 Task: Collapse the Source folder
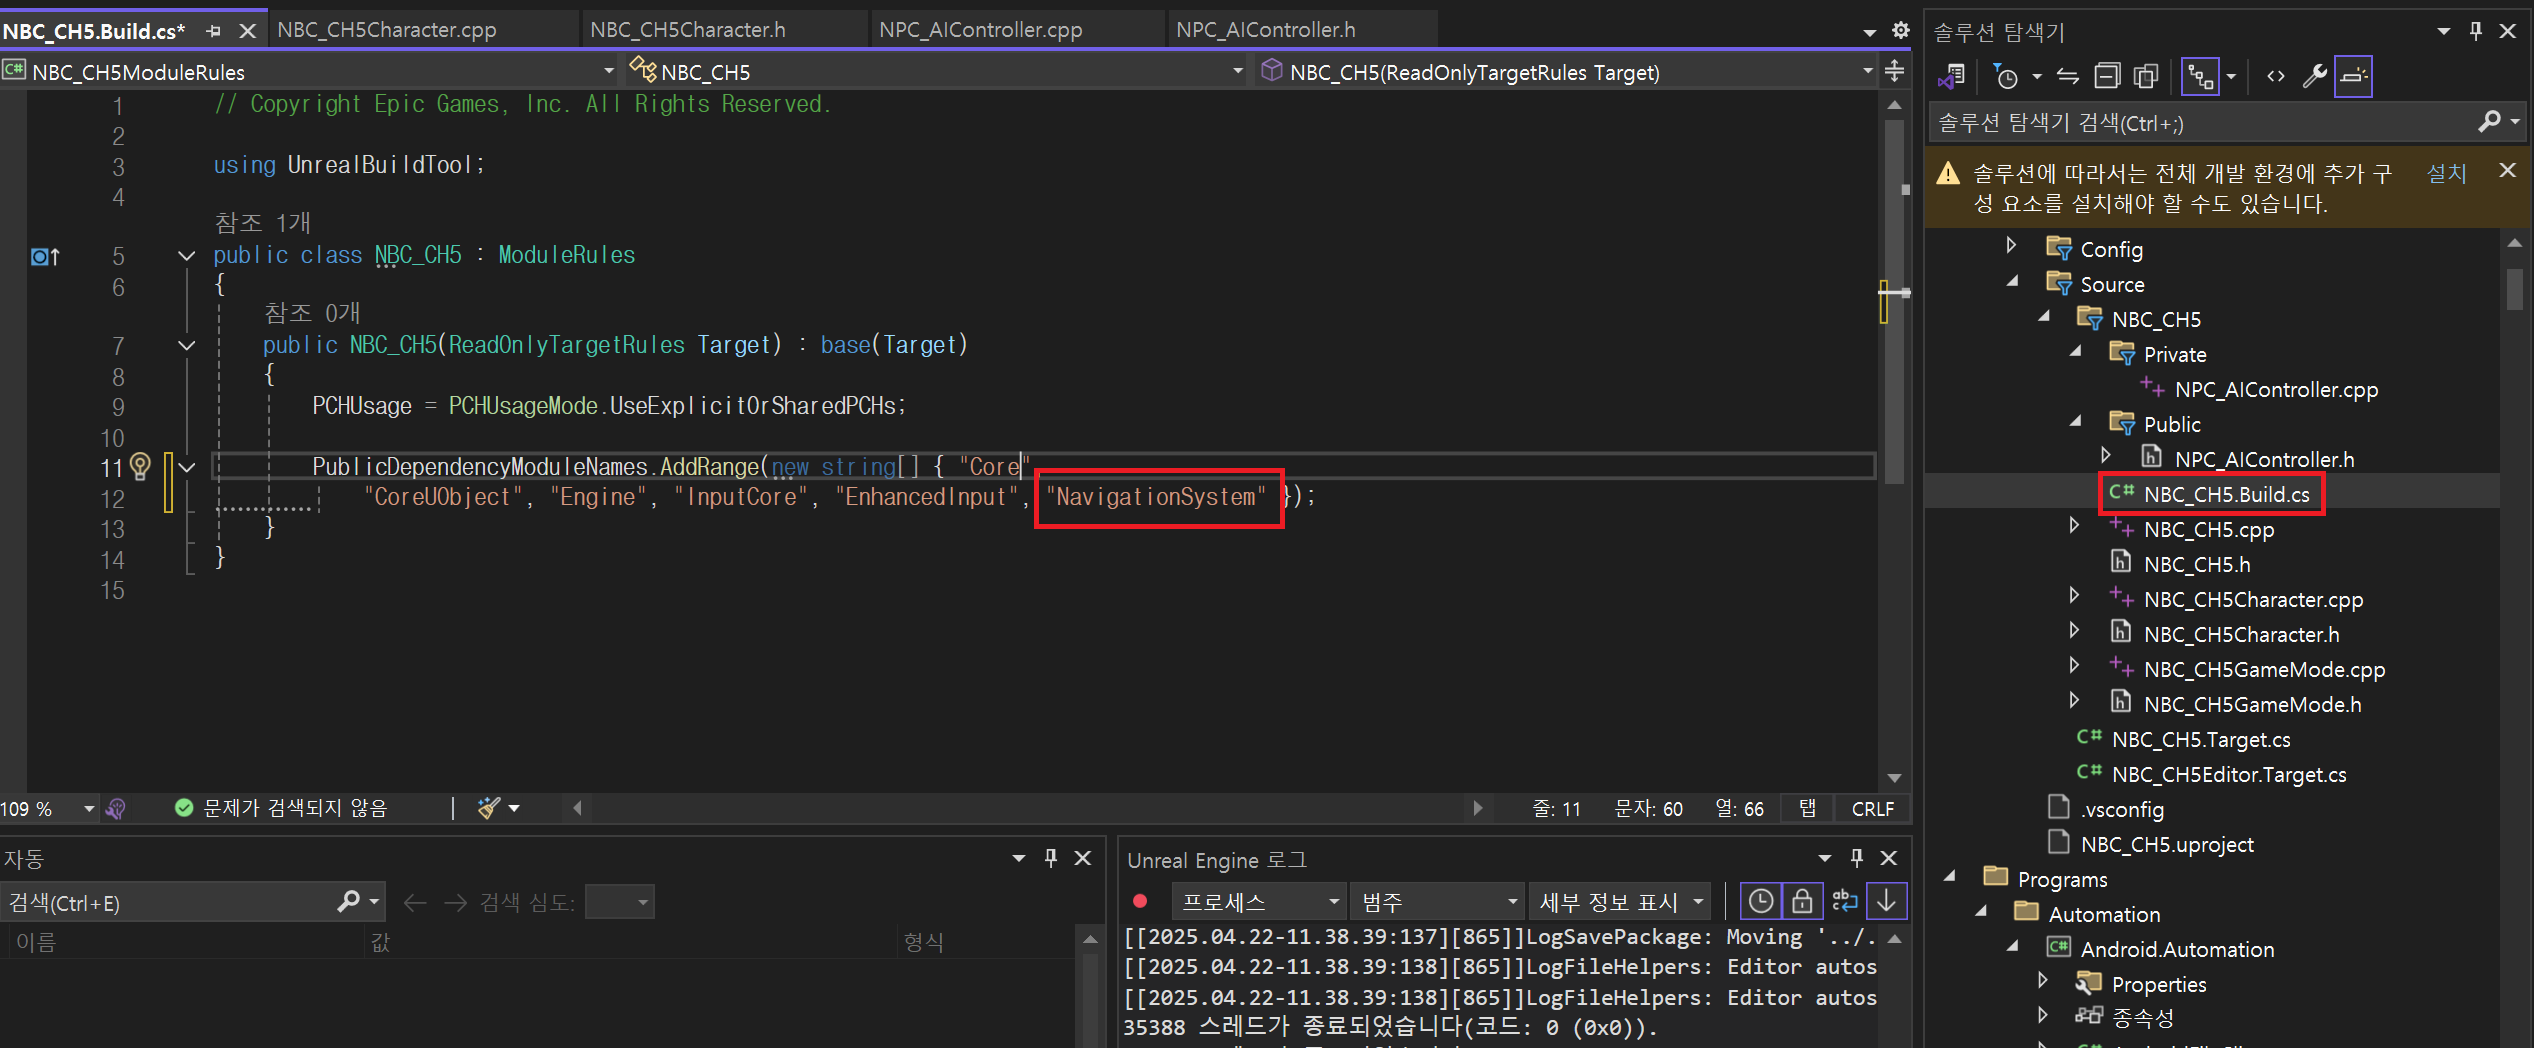coord(2011,282)
